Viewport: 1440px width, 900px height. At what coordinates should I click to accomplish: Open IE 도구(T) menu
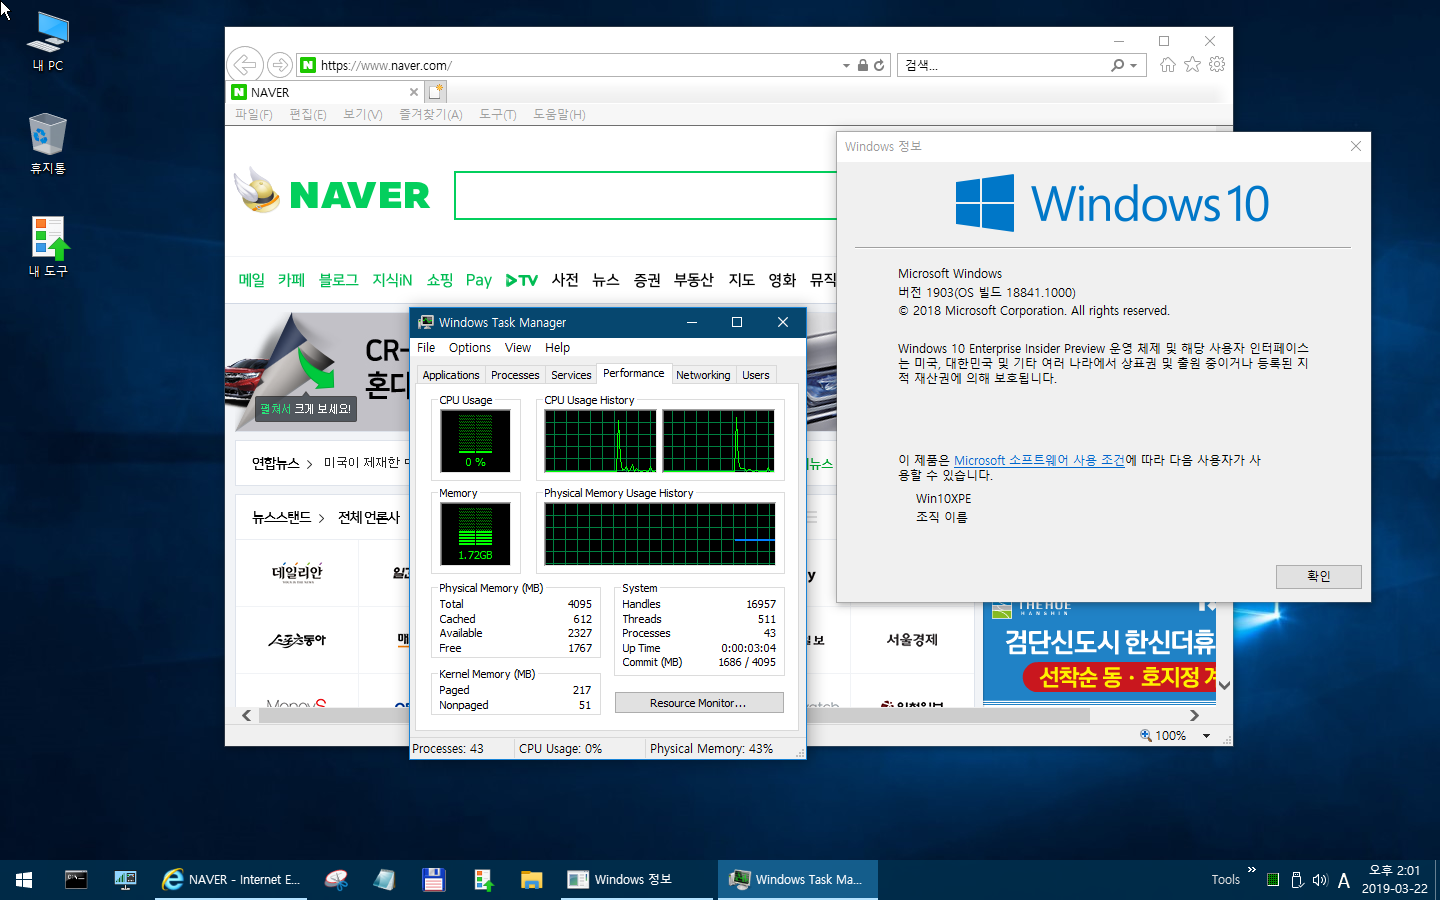point(498,115)
